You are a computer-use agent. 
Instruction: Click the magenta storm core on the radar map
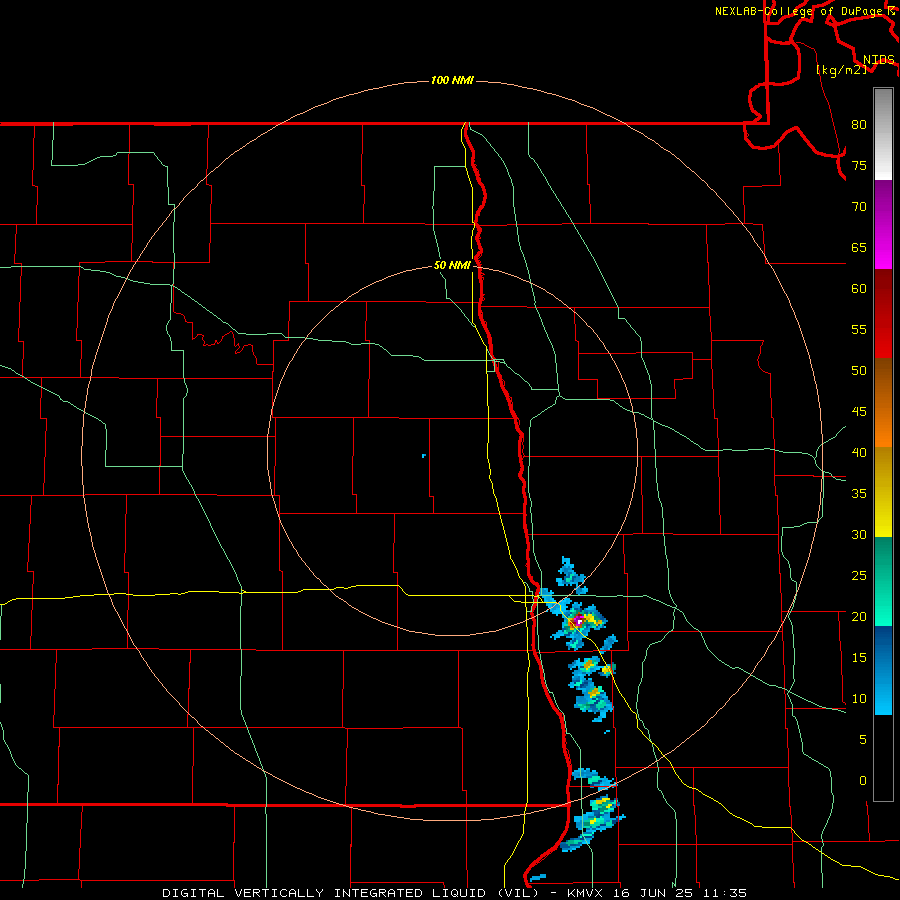tap(579, 619)
